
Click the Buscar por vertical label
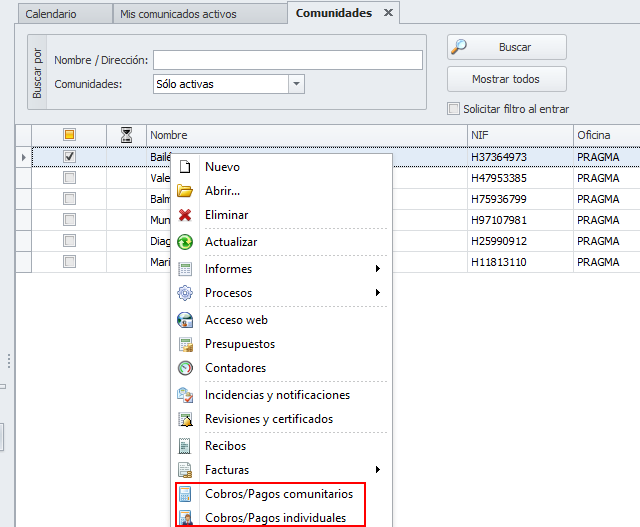[x=37, y=73]
